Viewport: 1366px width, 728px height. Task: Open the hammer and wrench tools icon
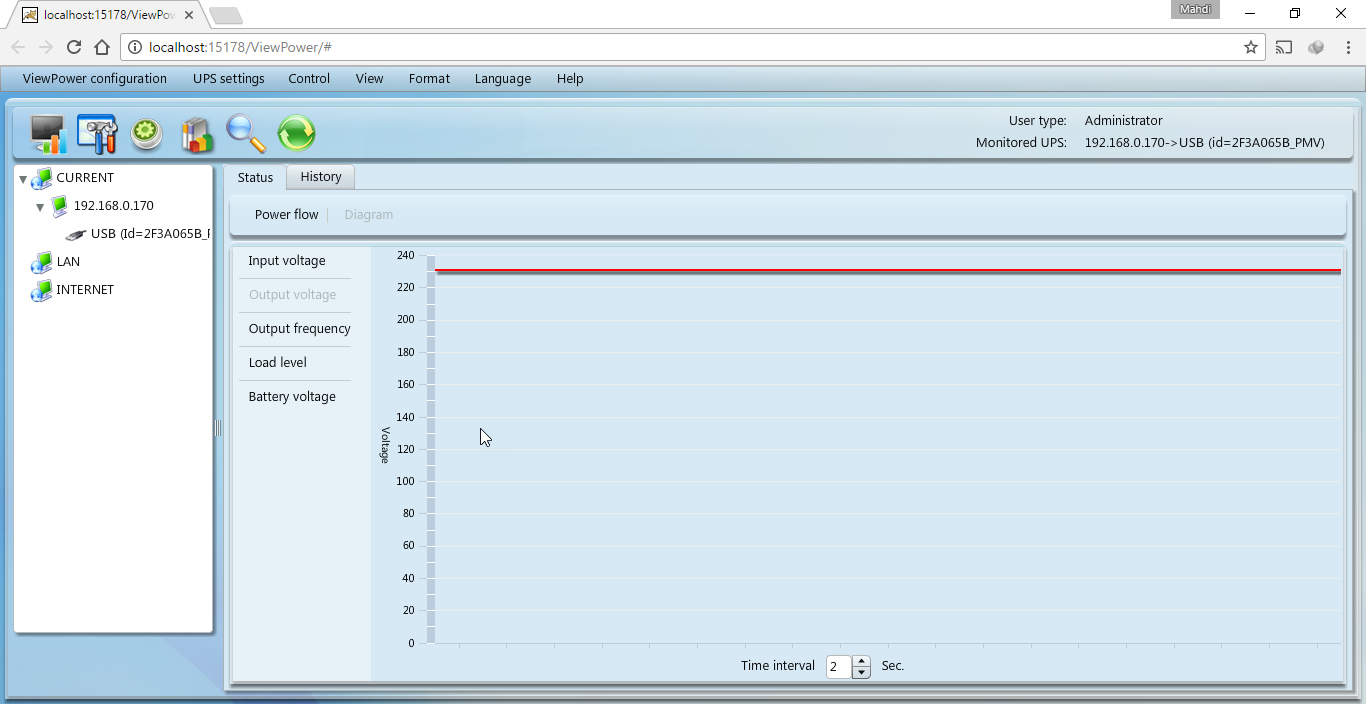(x=97, y=134)
